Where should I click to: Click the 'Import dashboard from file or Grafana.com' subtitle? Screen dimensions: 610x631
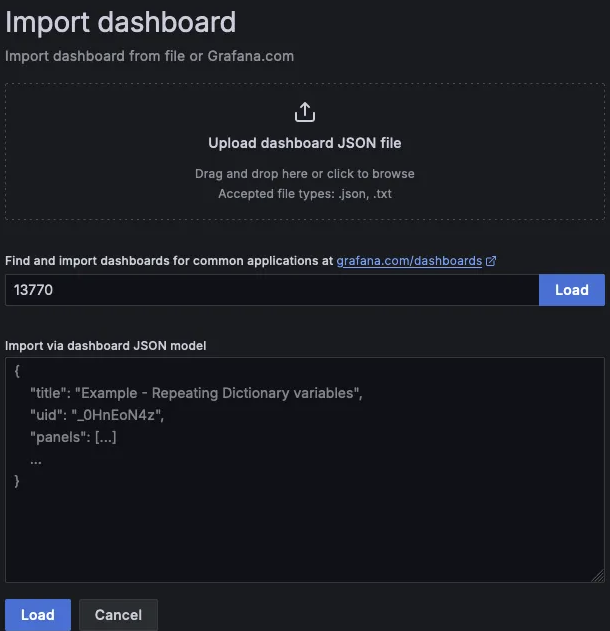click(149, 56)
